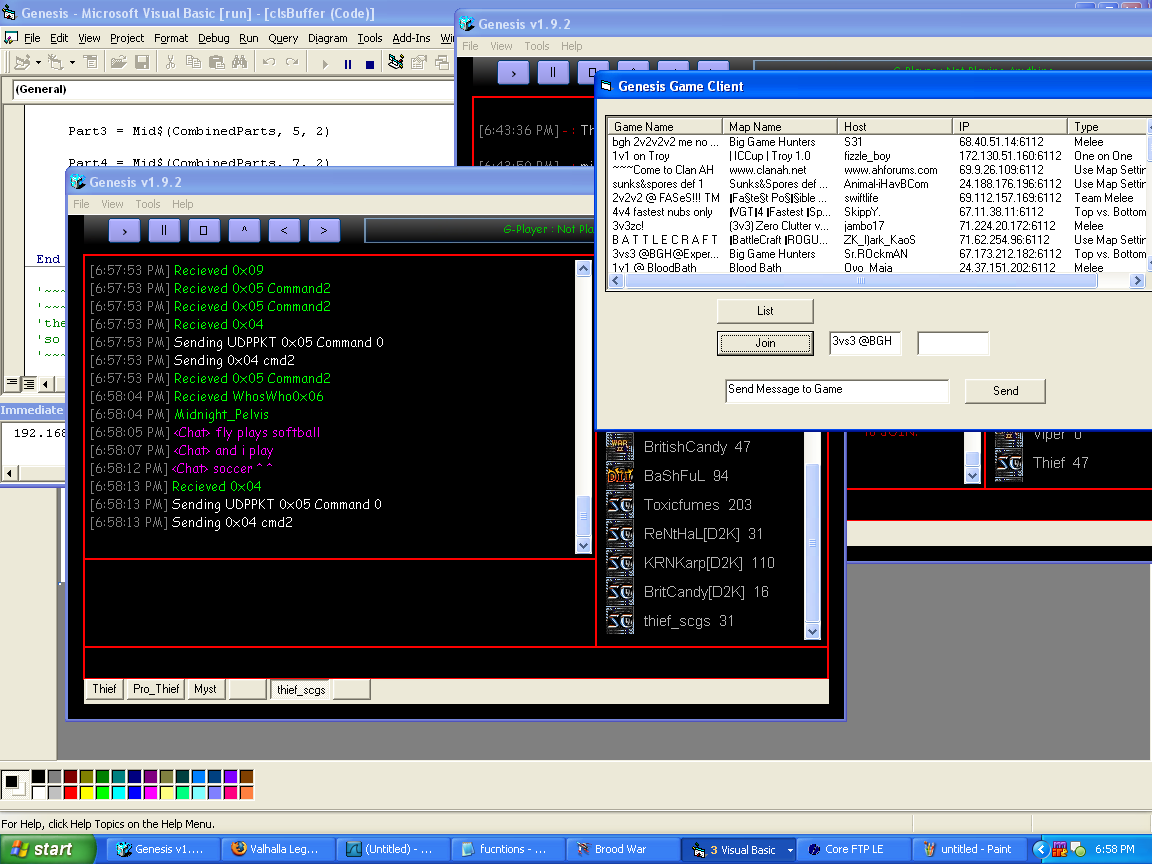1152x864 pixels.
Task: Click the Save icon in Visual Basic toolbar
Action: pos(141,63)
